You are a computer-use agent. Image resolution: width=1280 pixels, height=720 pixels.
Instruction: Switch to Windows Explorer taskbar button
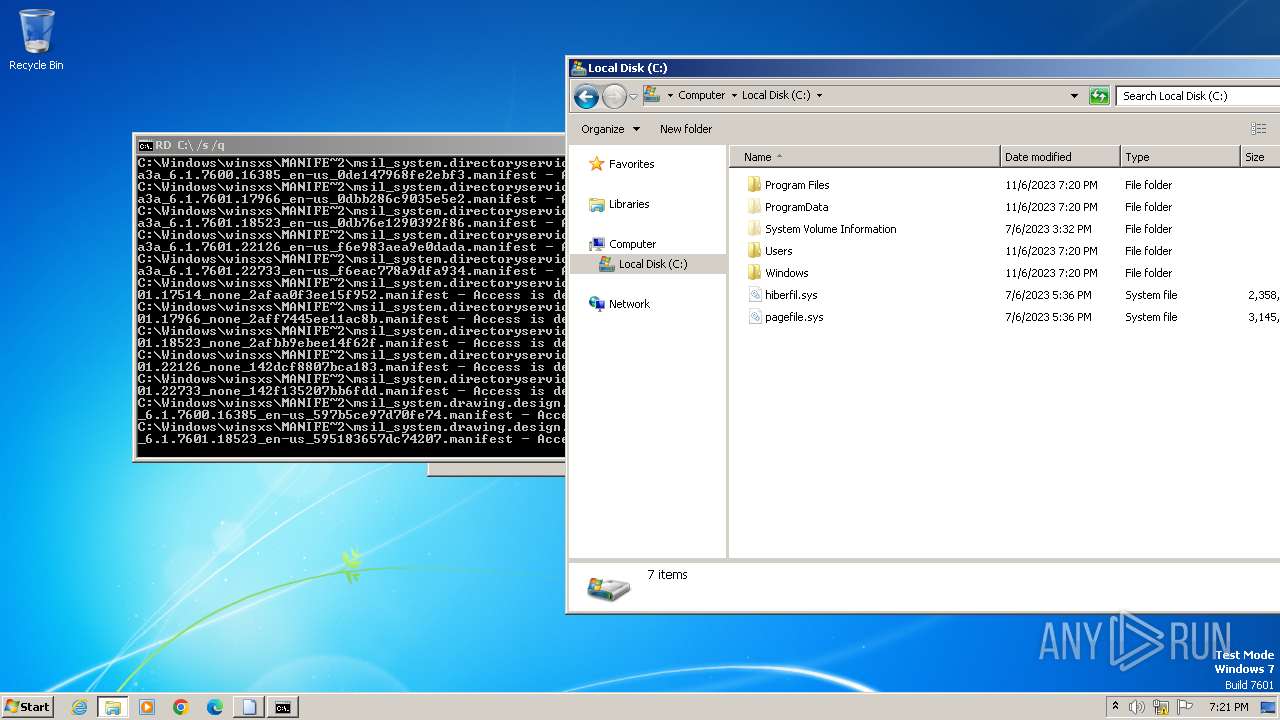113,707
